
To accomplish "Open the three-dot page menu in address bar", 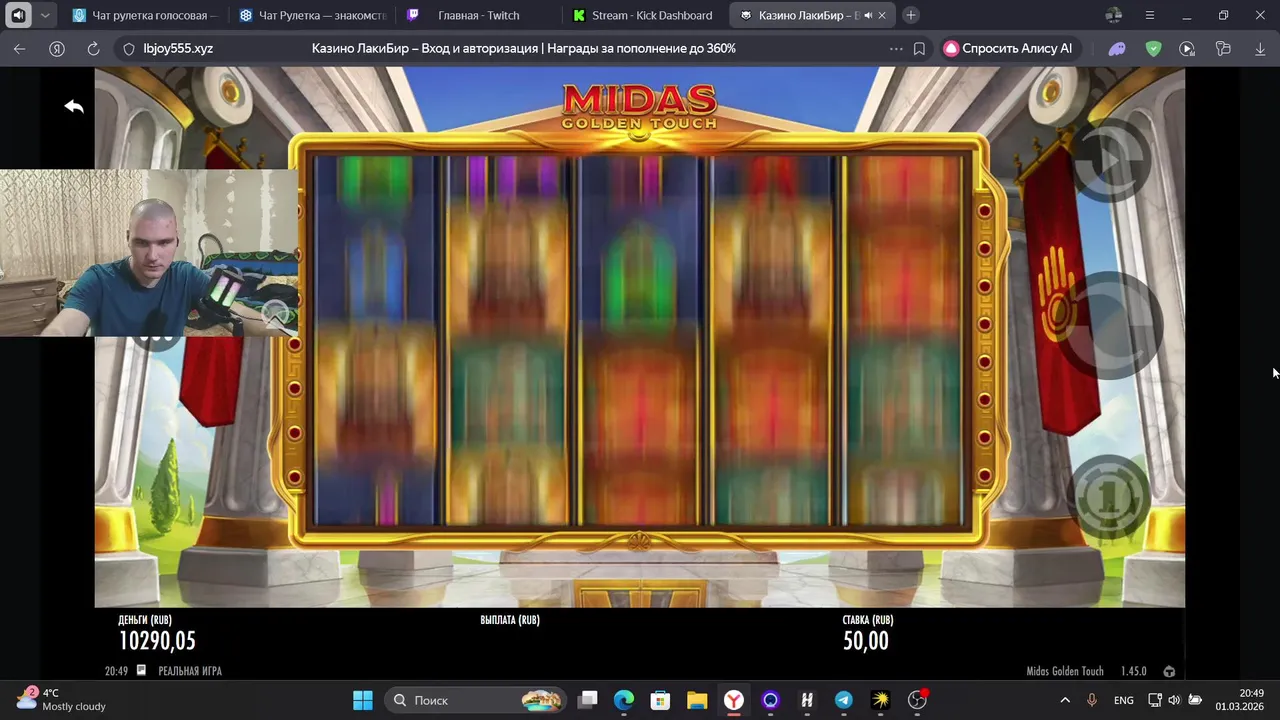I will [895, 48].
